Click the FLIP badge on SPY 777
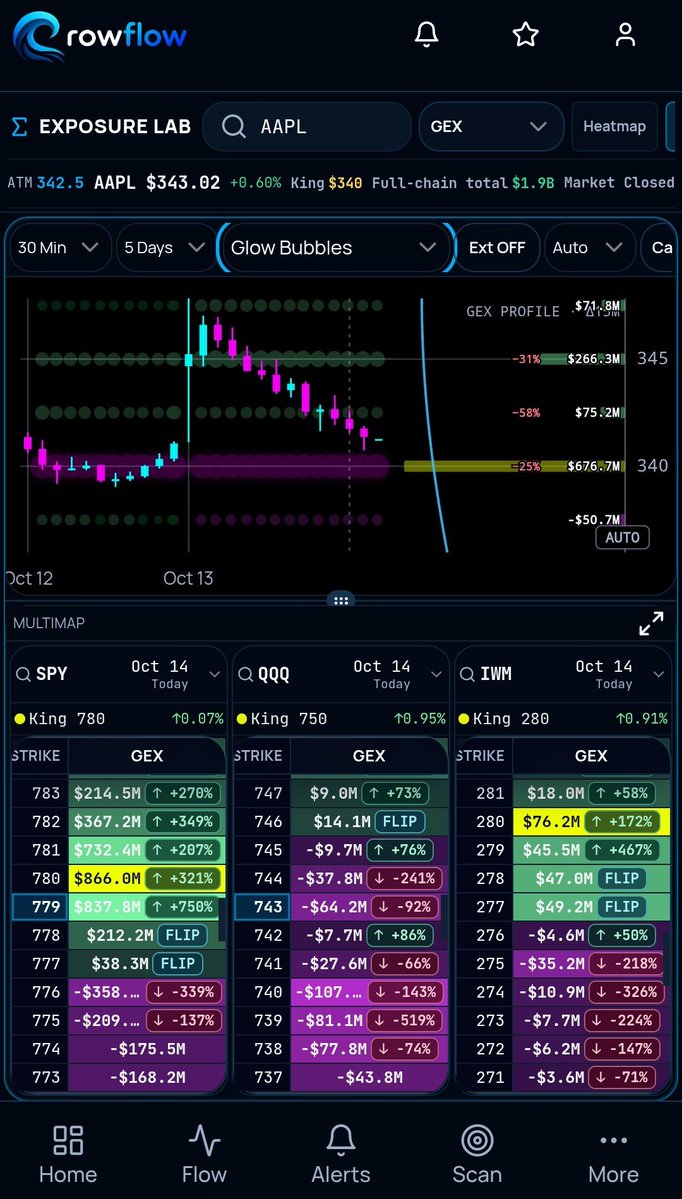Screen dimensions: 682x1199 point(178,963)
